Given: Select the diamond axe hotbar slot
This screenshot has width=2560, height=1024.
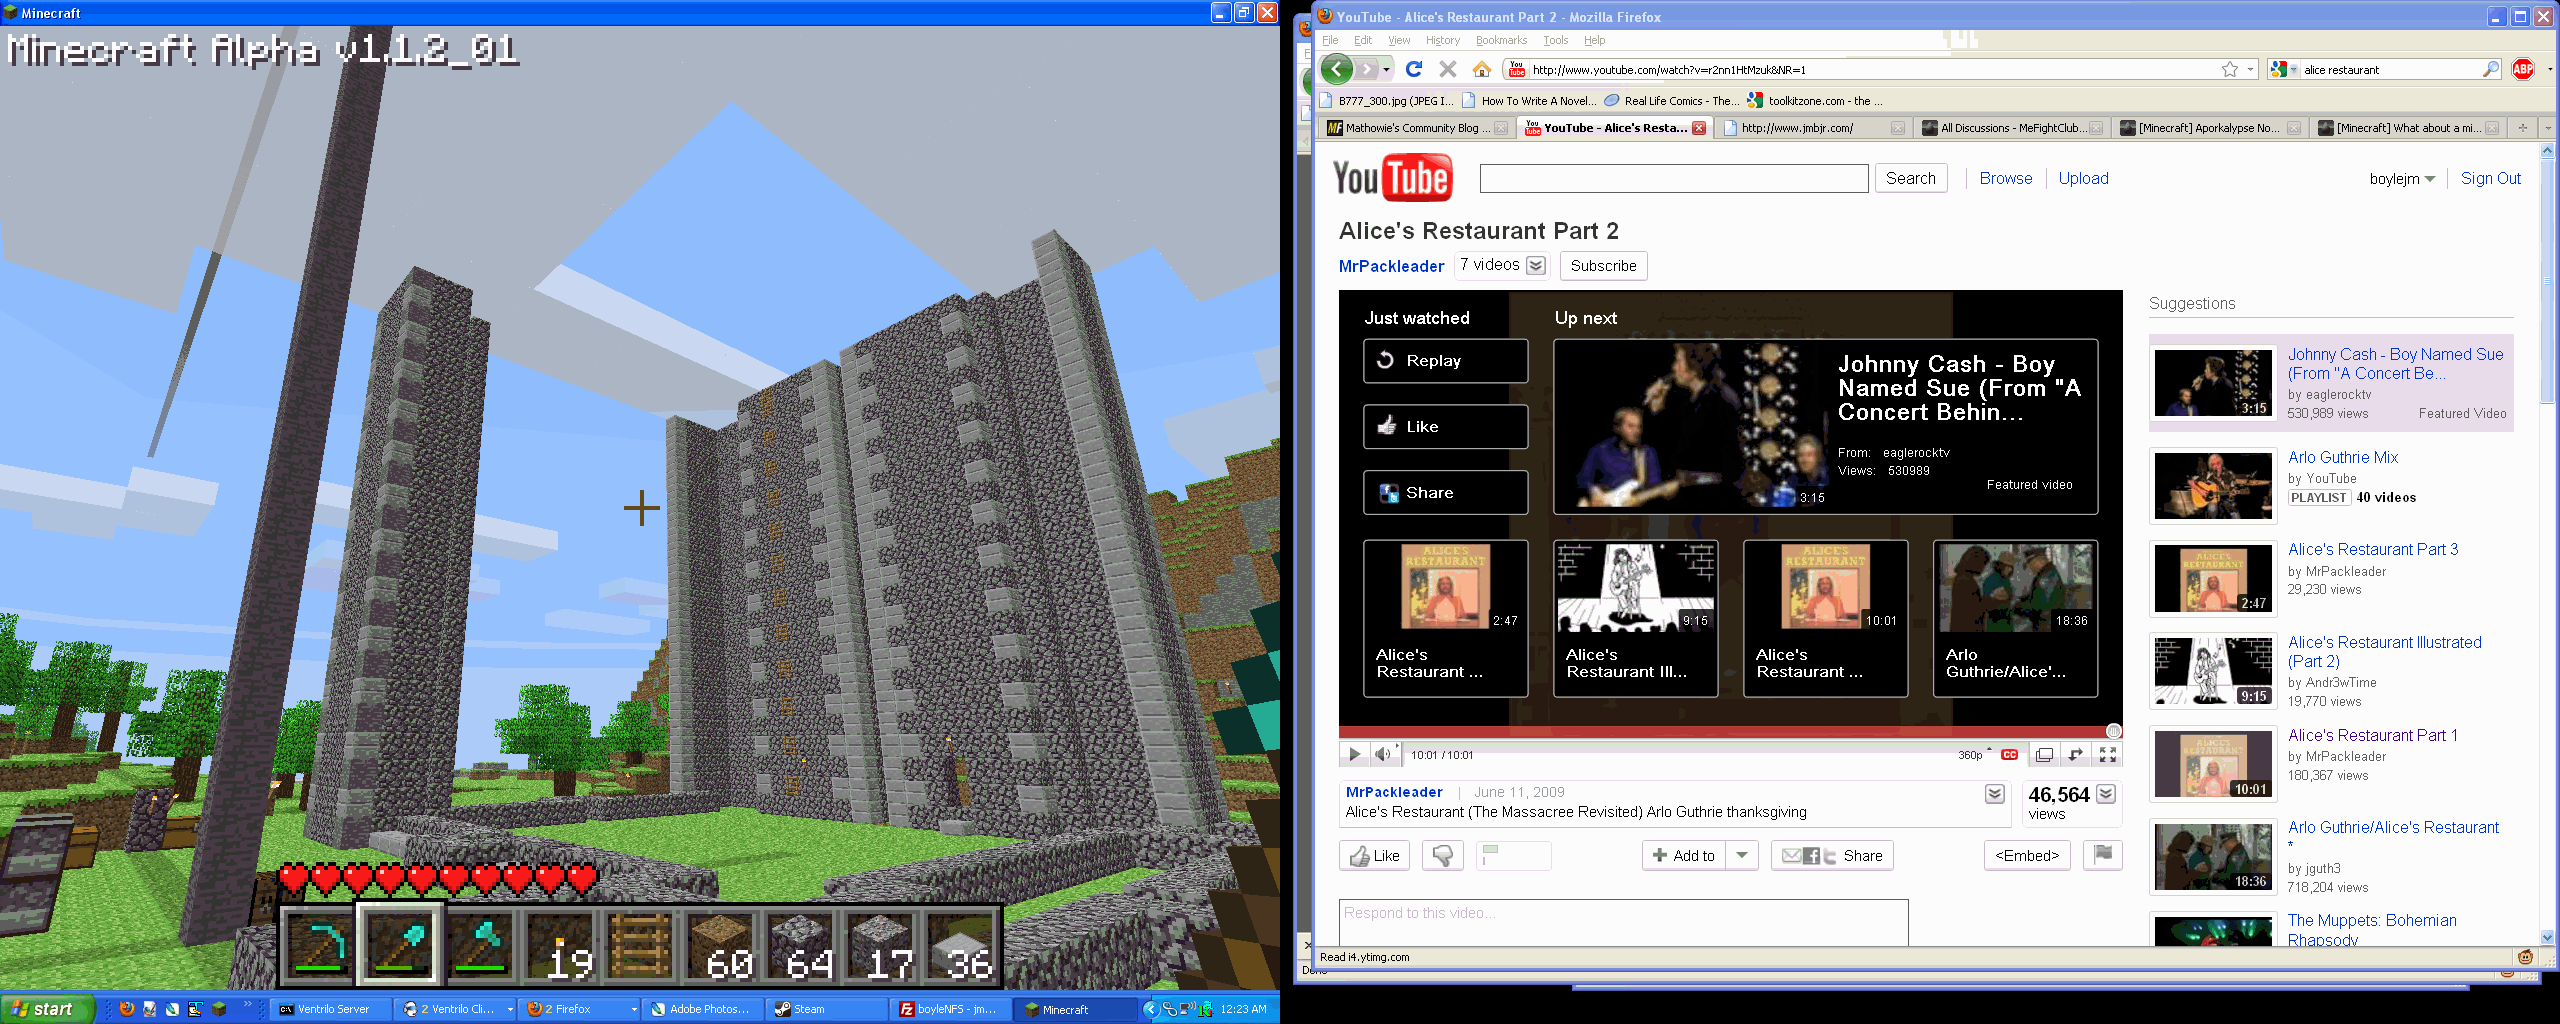Looking at the screenshot, I should coord(478,945).
